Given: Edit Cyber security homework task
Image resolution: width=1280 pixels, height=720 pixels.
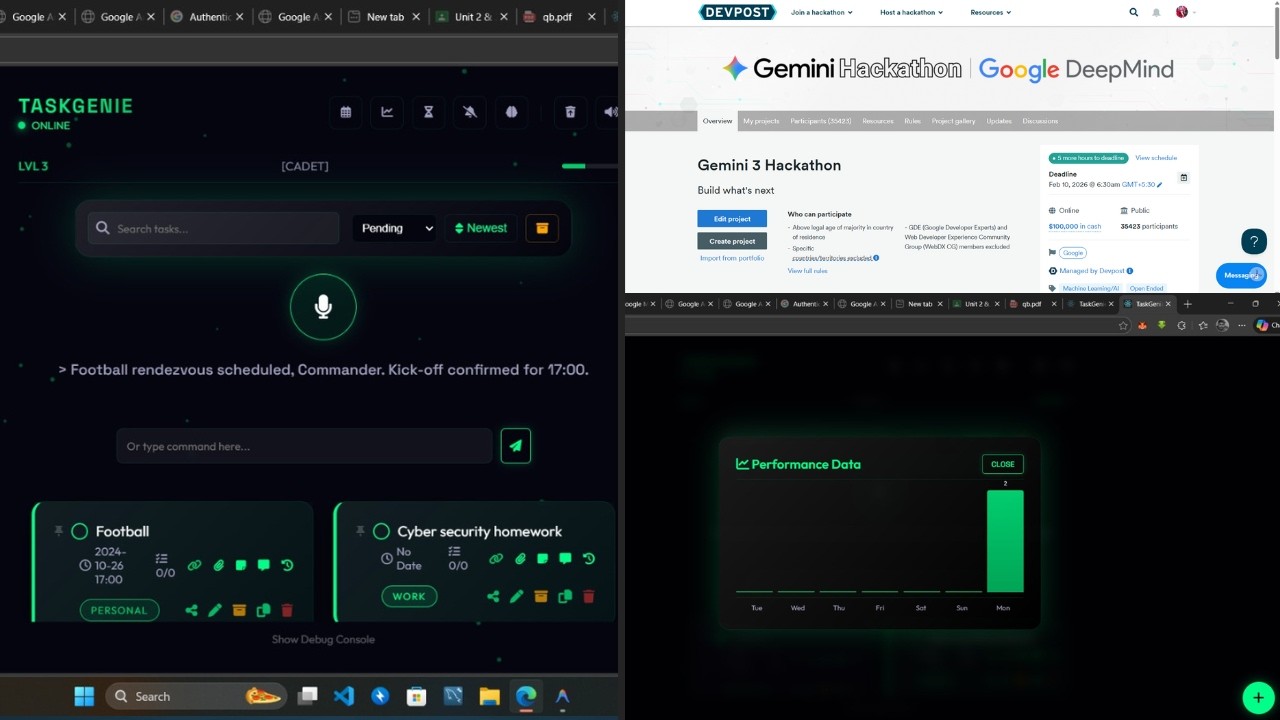Looking at the screenshot, I should [516, 596].
